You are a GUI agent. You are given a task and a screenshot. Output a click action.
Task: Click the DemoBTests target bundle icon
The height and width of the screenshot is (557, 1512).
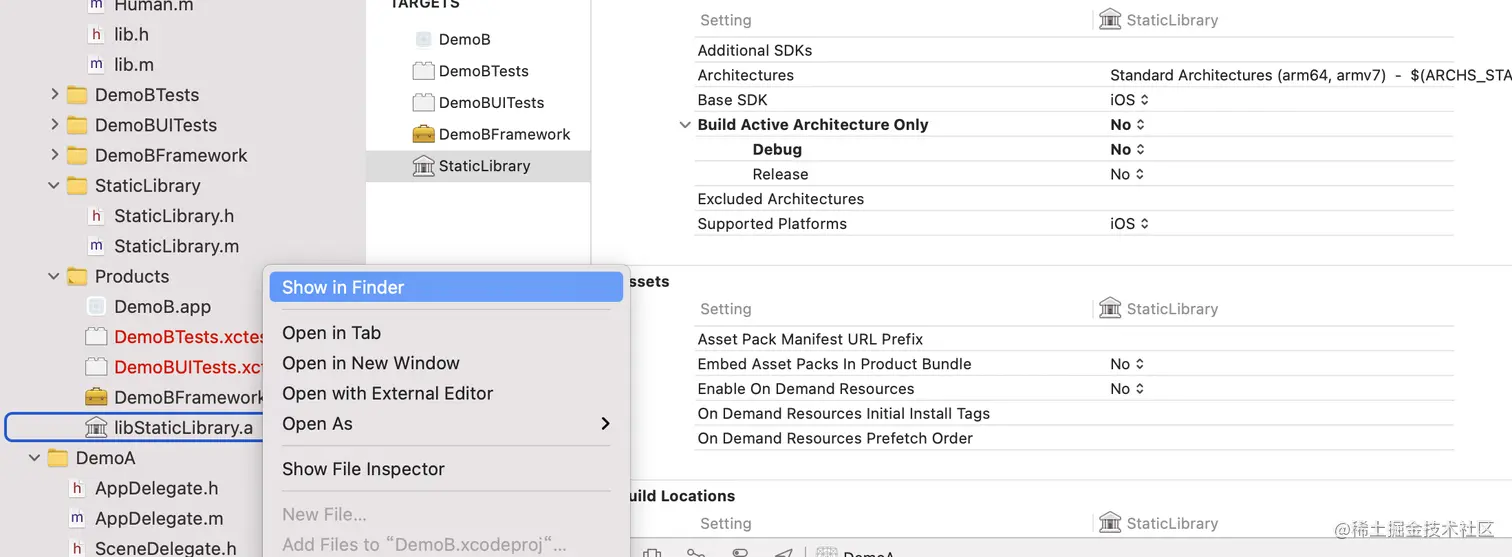coord(423,71)
